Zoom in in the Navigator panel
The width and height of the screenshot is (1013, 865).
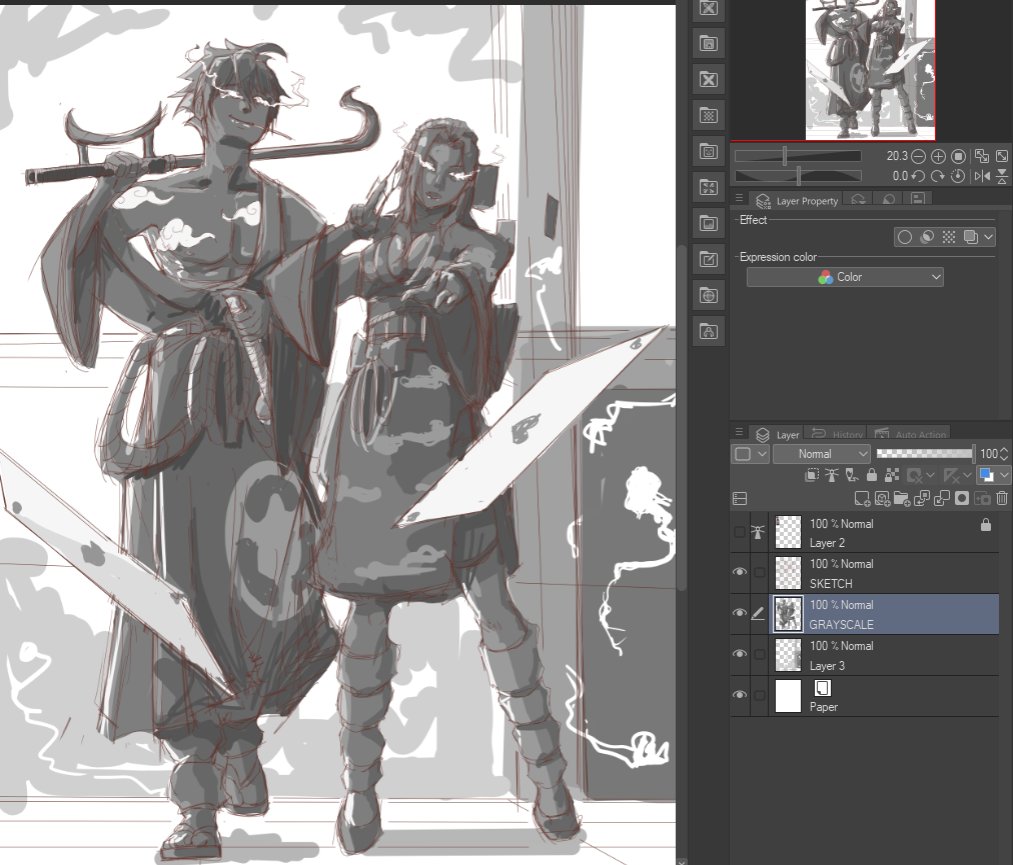click(938, 156)
